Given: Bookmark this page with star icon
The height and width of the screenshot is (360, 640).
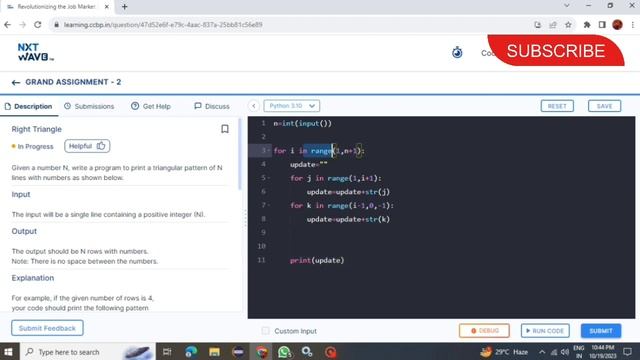Looking at the screenshot, I should pyautogui.click(x=568, y=25).
